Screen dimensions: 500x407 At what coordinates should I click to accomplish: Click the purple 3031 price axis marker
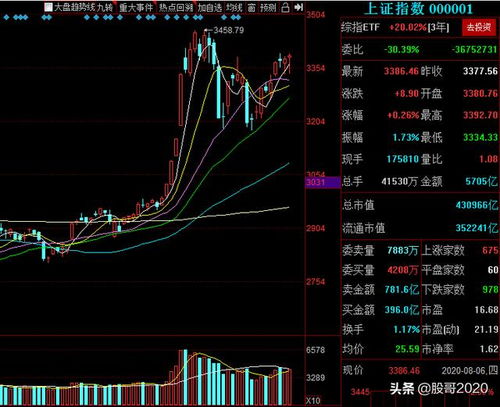pos(323,182)
